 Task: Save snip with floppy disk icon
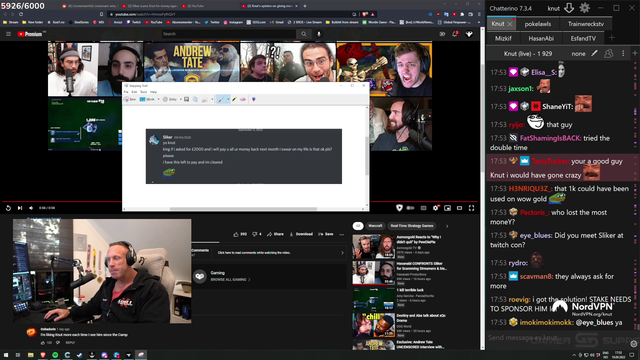pos(187,99)
